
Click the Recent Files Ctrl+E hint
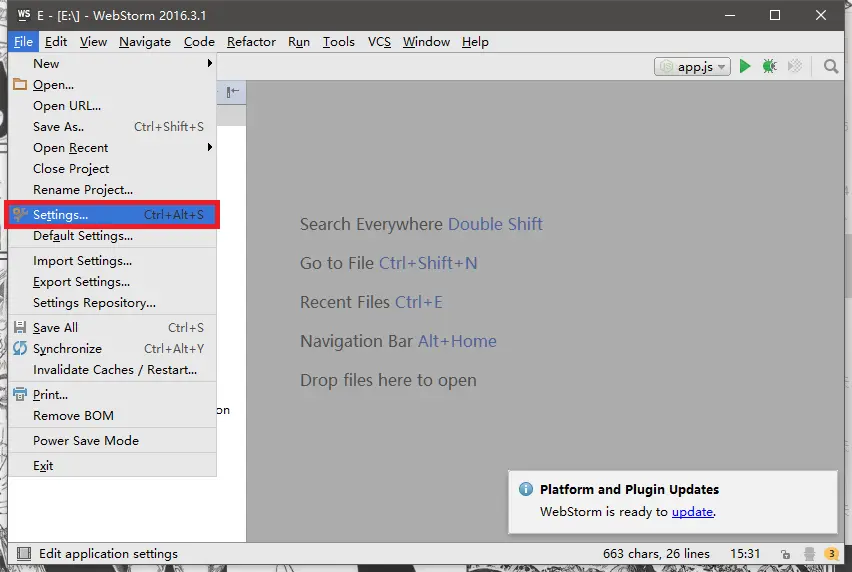[371, 302]
